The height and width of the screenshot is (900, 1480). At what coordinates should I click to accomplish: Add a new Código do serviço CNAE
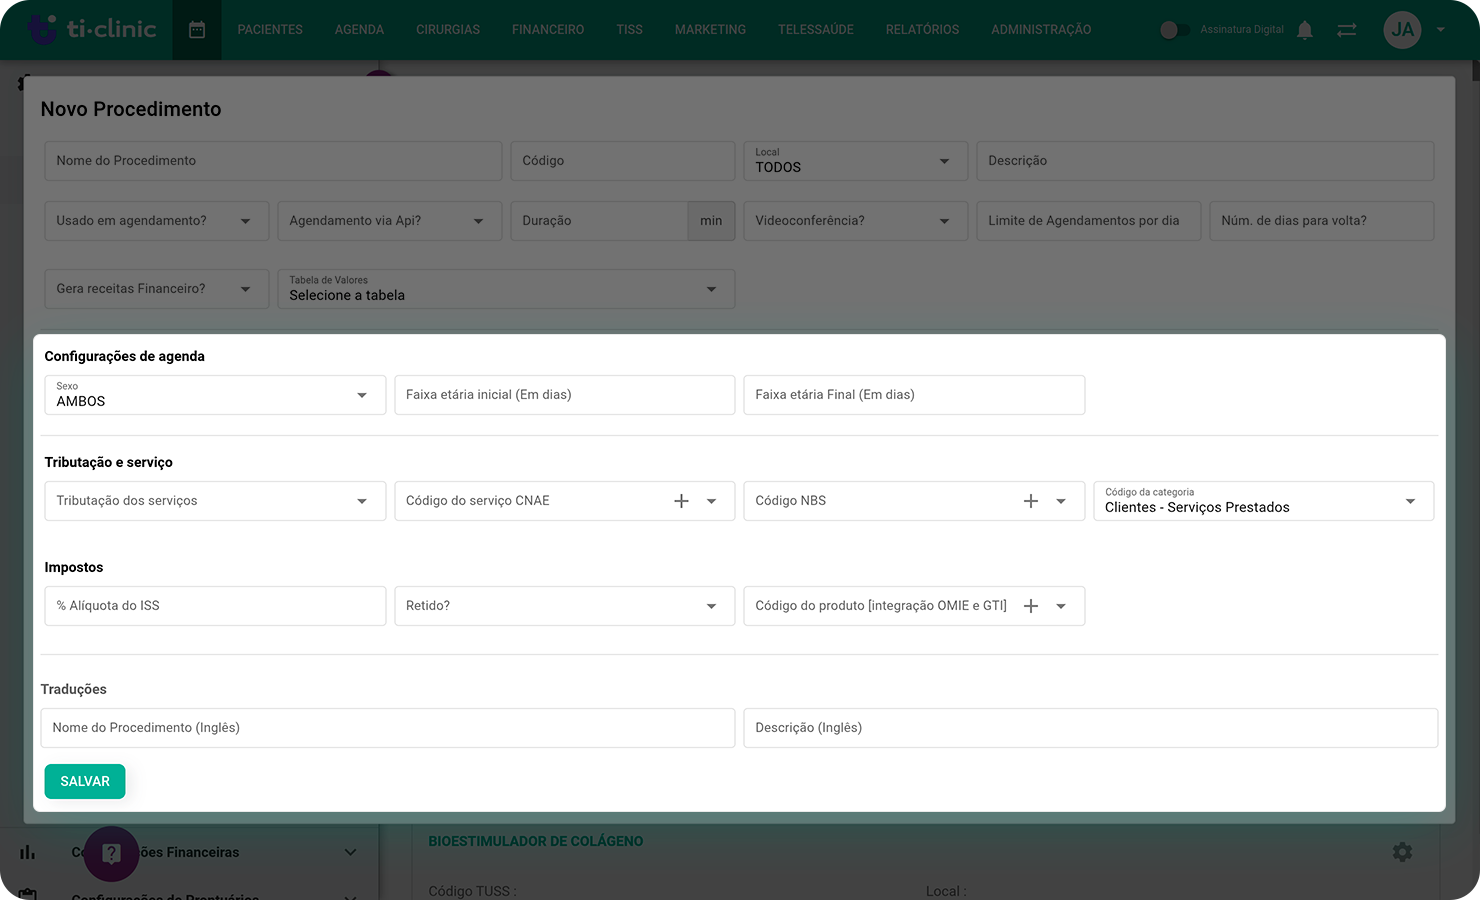[x=681, y=501]
